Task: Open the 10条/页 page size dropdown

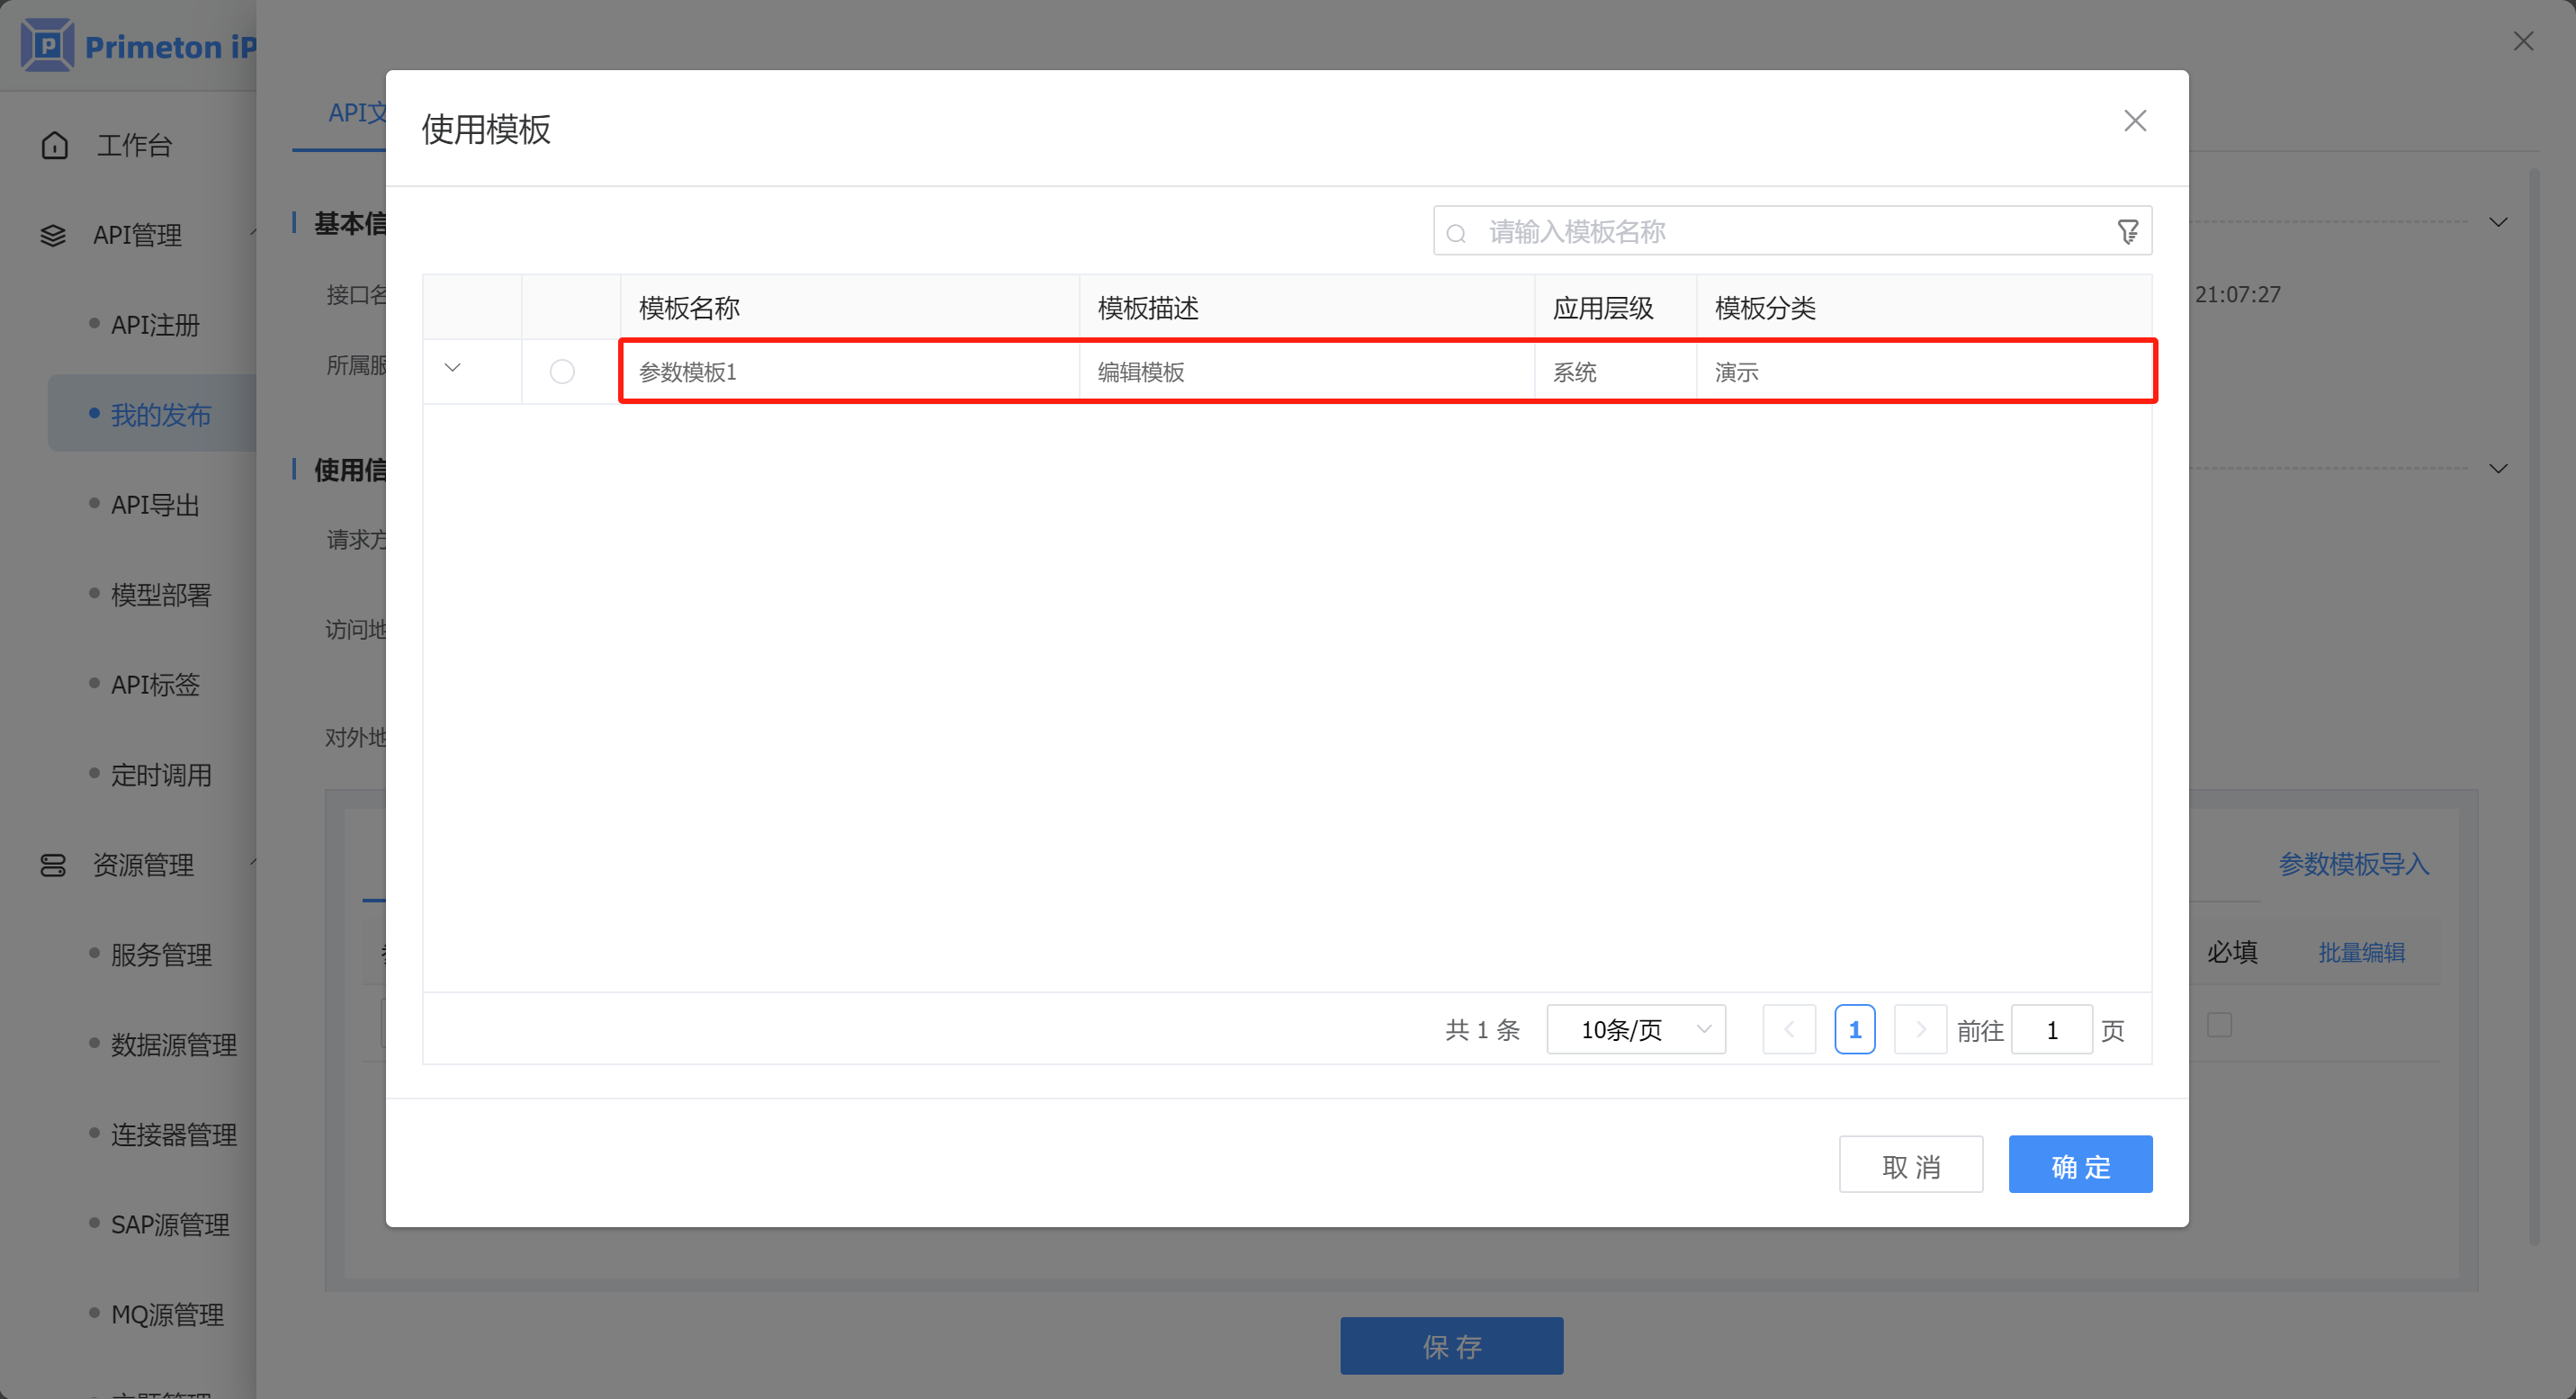Action: tap(1636, 1029)
